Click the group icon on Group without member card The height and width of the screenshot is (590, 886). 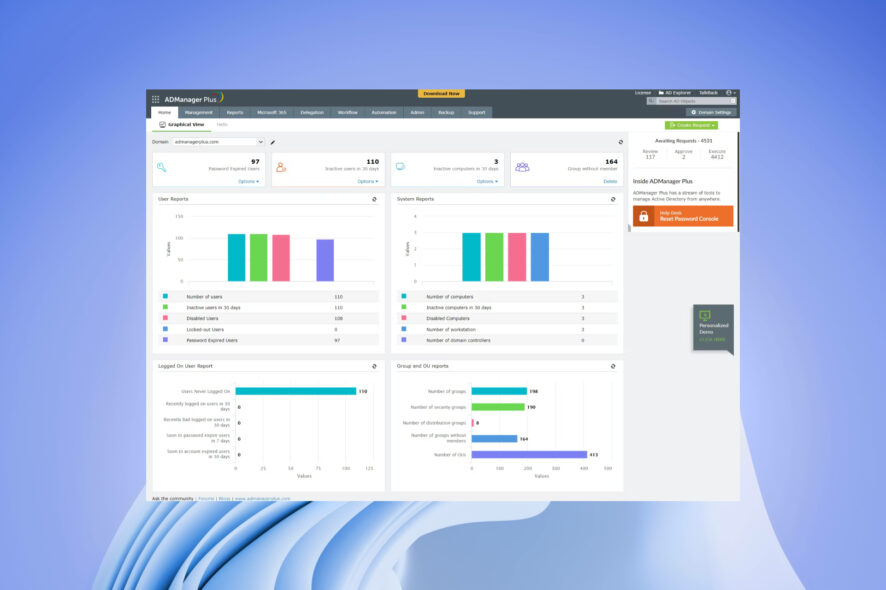tap(522, 167)
